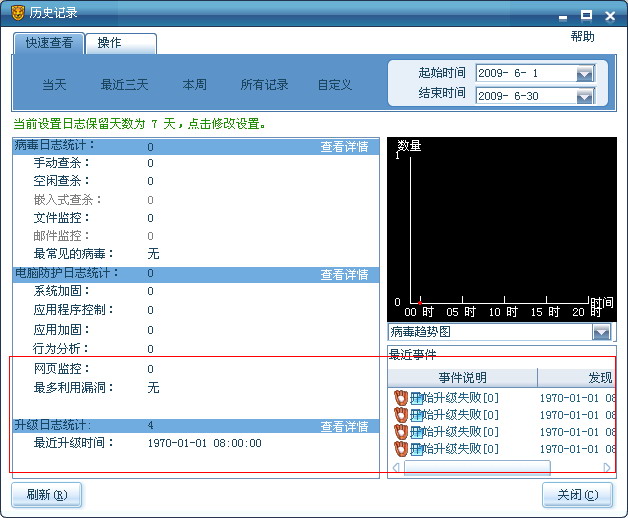The width and height of the screenshot is (628, 518).
Task: Click the 邮件监控 row label
Action: (61, 236)
